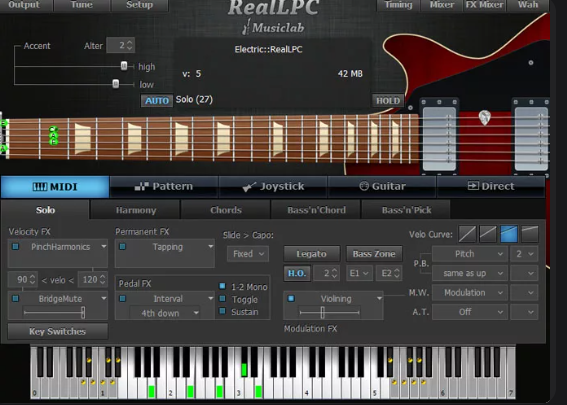The image size is (567, 405).
Task: Enable the 1-2 Mono checkbox
Action: 222,286
